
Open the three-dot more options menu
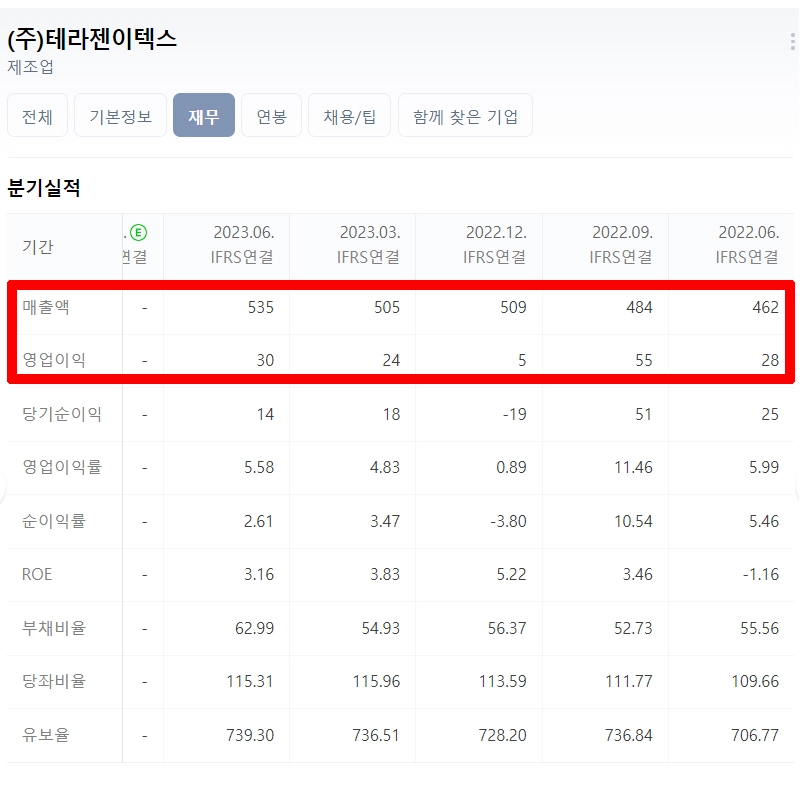coord(792,41)
